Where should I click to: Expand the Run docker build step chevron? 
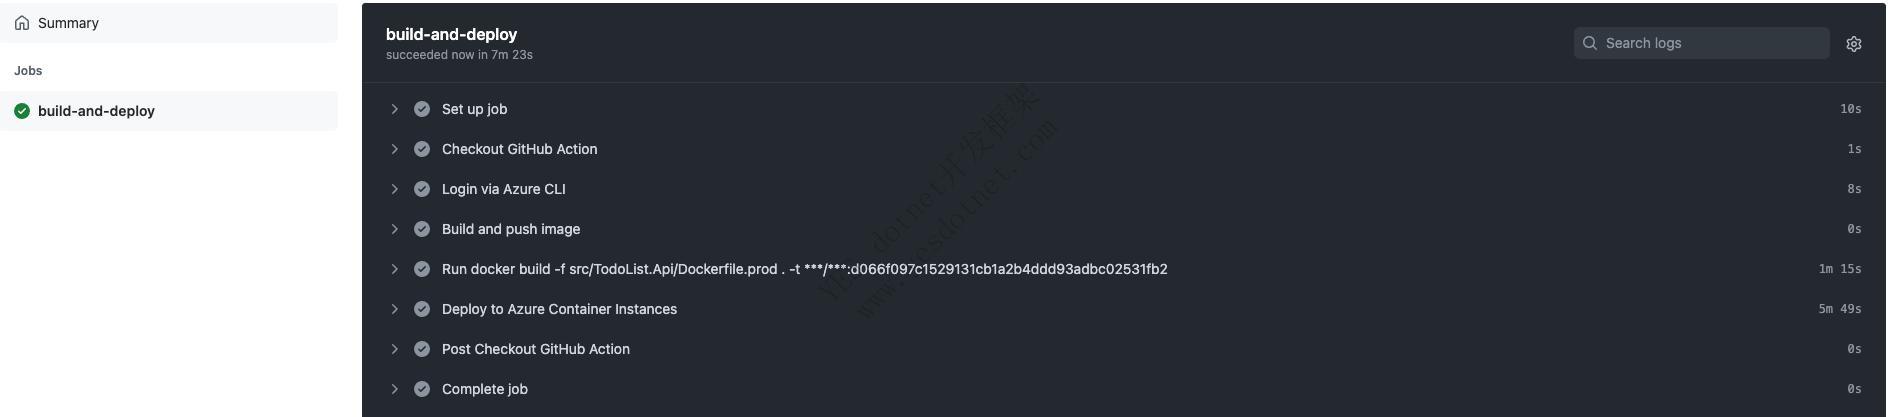click(x=394, y=269)
